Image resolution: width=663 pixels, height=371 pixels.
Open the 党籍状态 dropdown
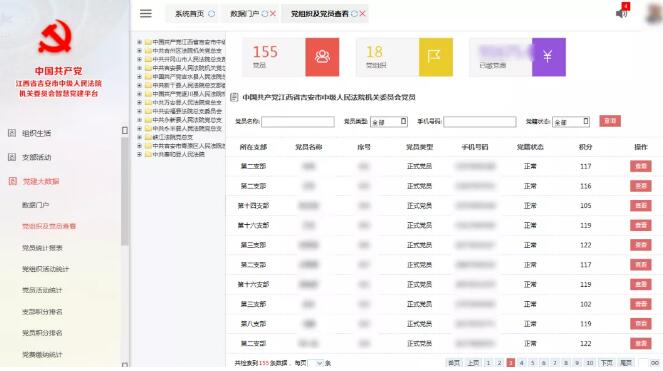click(x=571, y=122)
